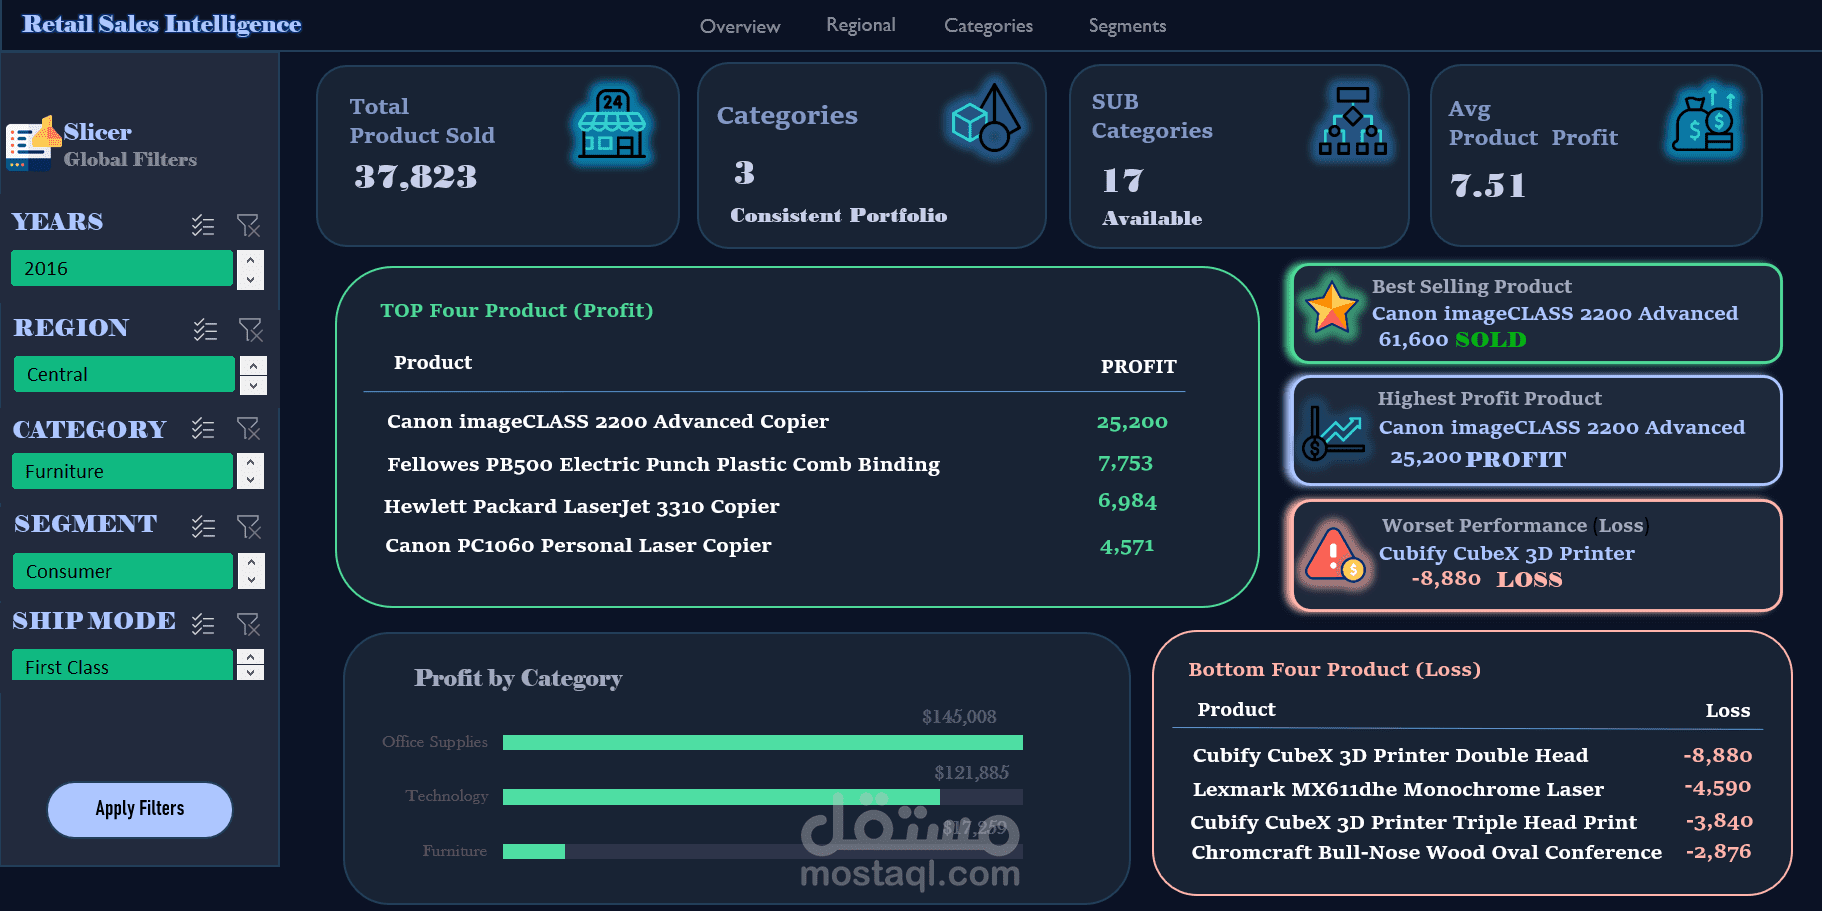Clear the CATEGORY slicer filter
Screen dimensions: 1822x911
248,429
